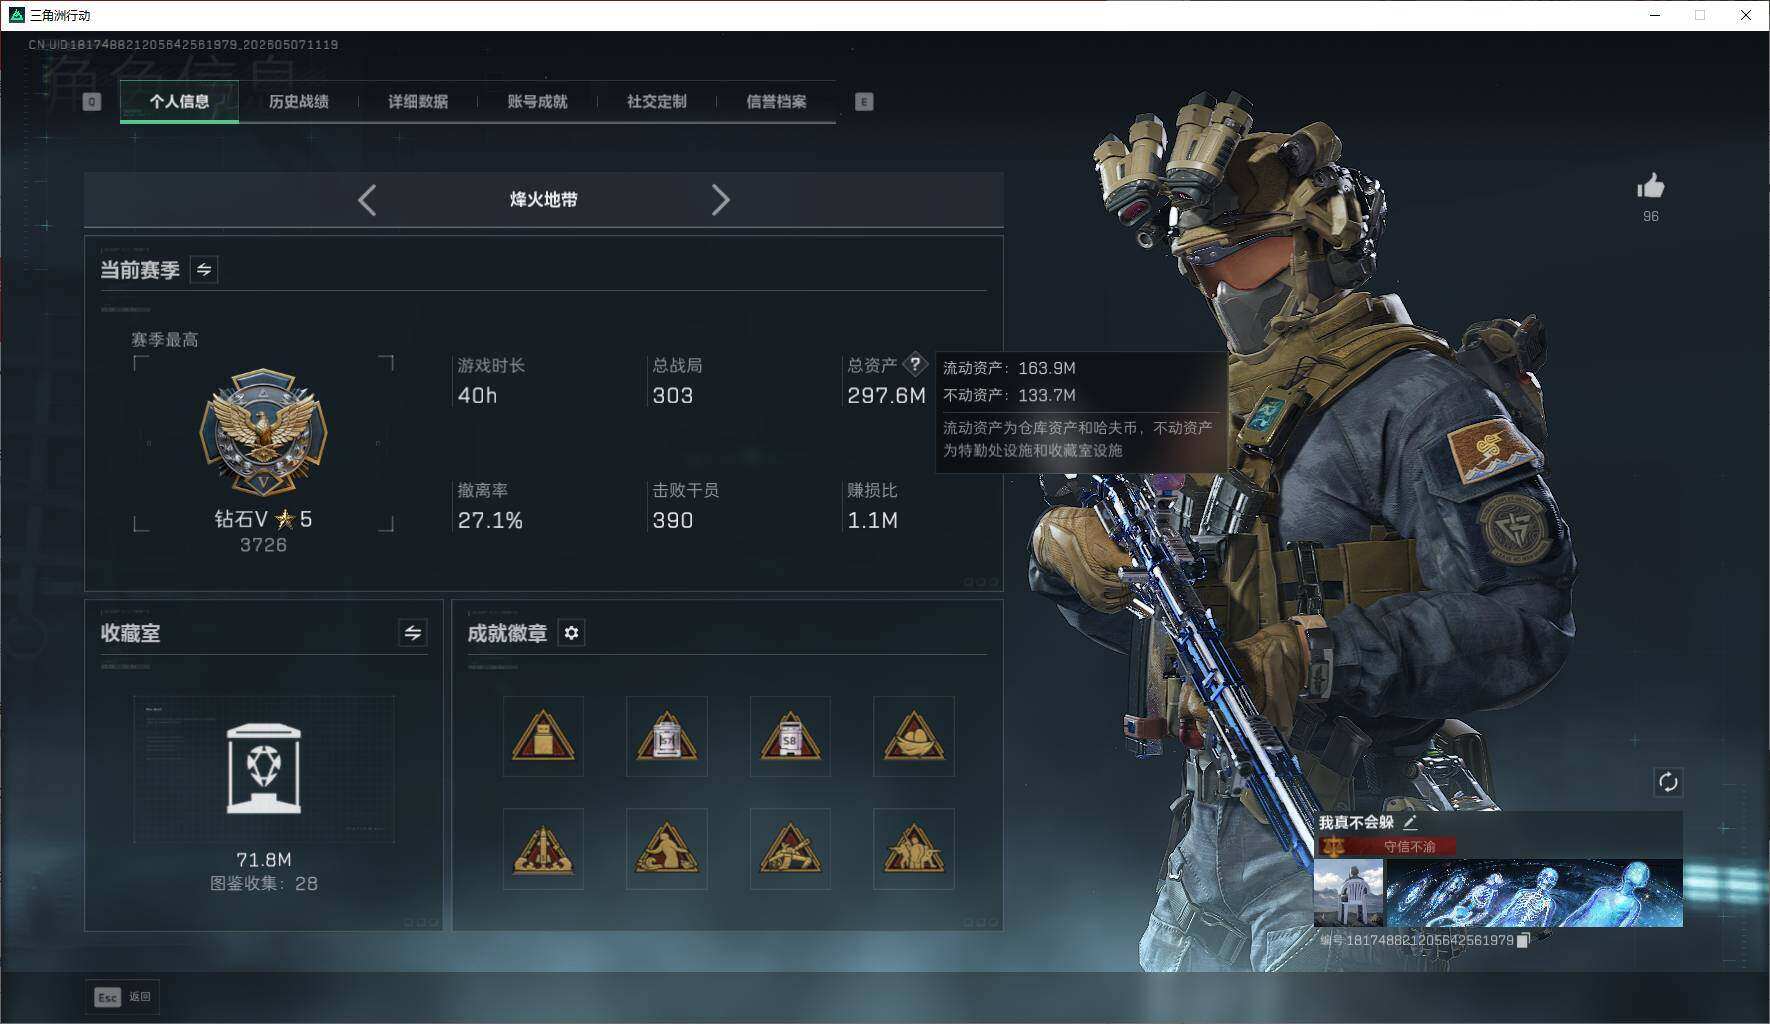Go to the 账号成就 tab

537,101
